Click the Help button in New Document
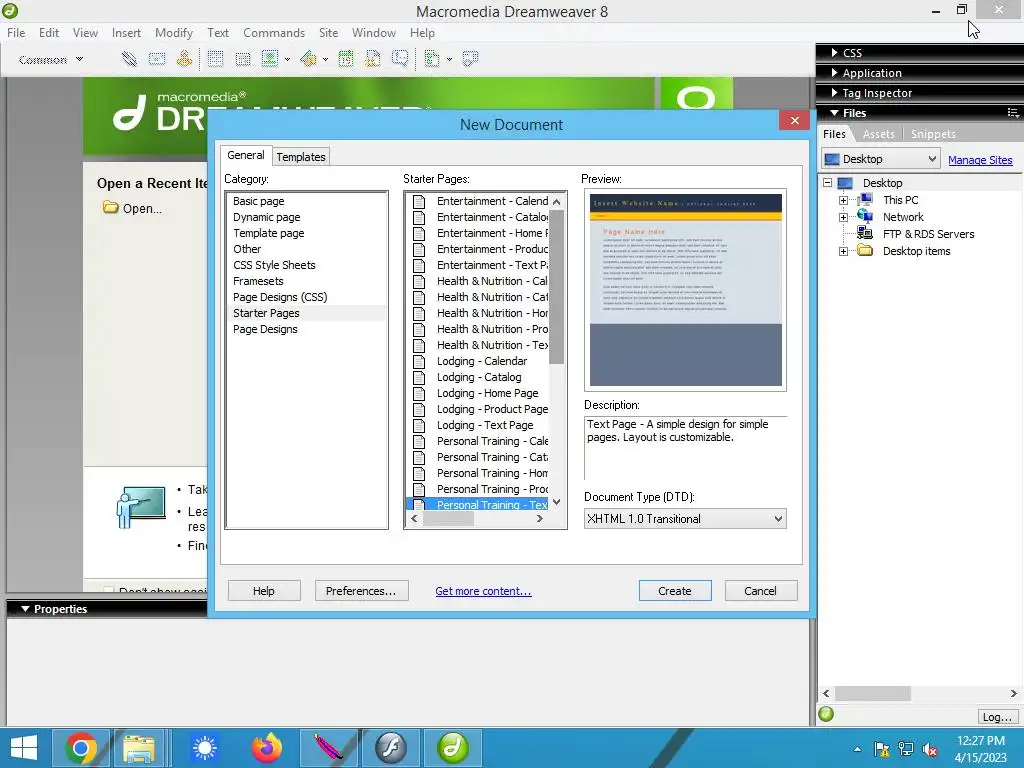Image resolution: width=1024 pixels, height=768 pixels. click(264, 590)
